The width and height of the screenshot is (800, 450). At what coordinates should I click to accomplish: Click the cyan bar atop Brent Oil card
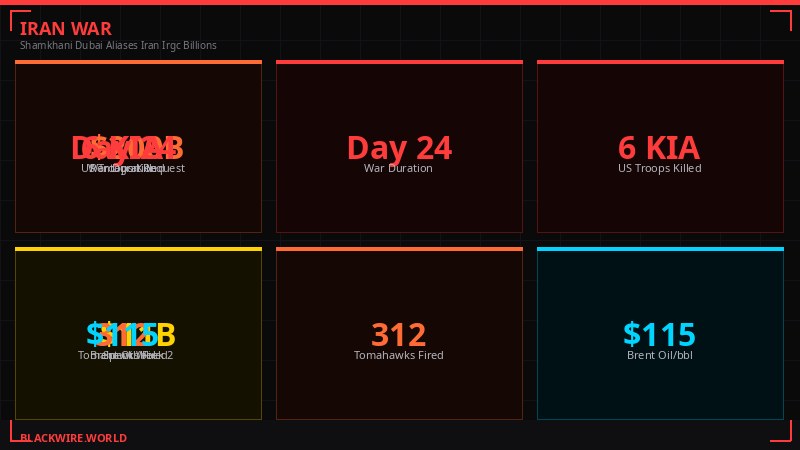click(660, 249)
